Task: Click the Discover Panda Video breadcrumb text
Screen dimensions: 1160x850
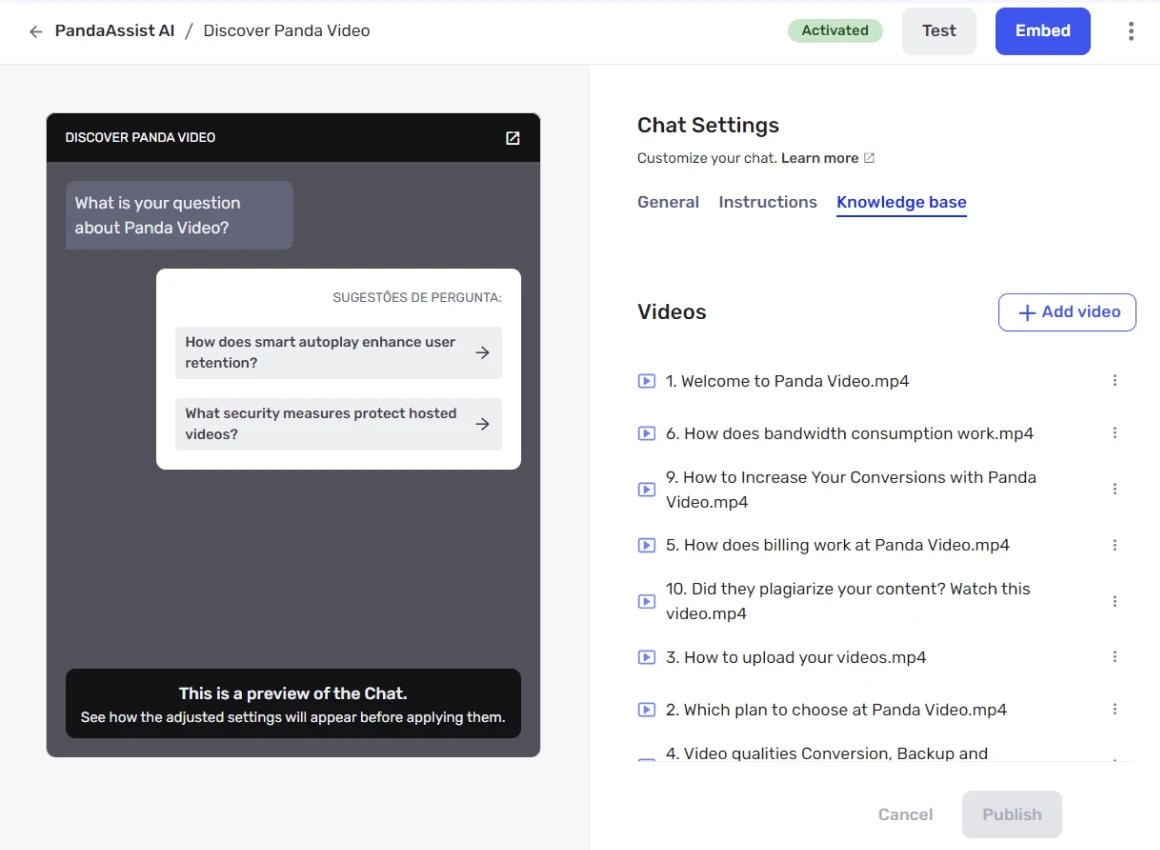Action: (286, 31)
